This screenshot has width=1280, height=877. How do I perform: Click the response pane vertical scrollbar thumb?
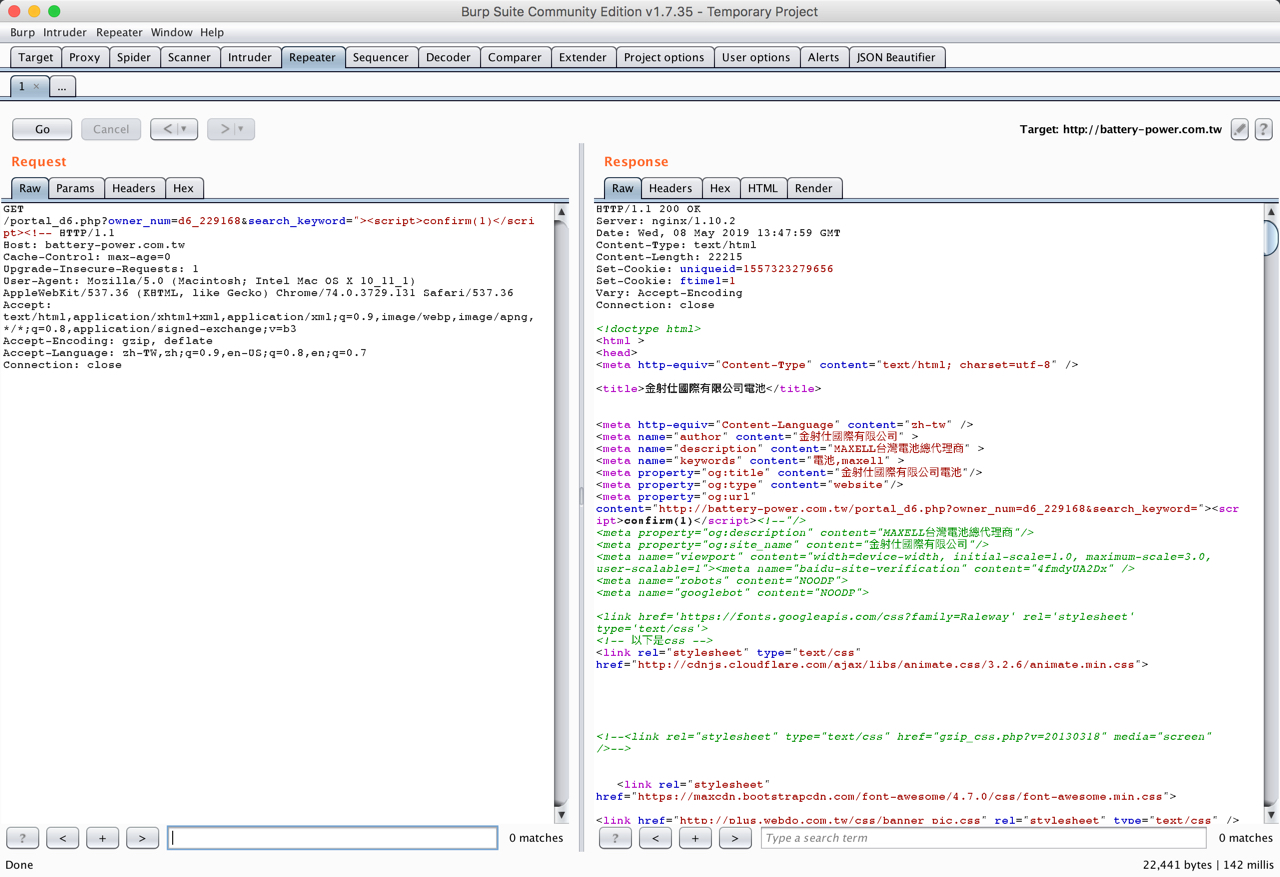[1271, 238]
